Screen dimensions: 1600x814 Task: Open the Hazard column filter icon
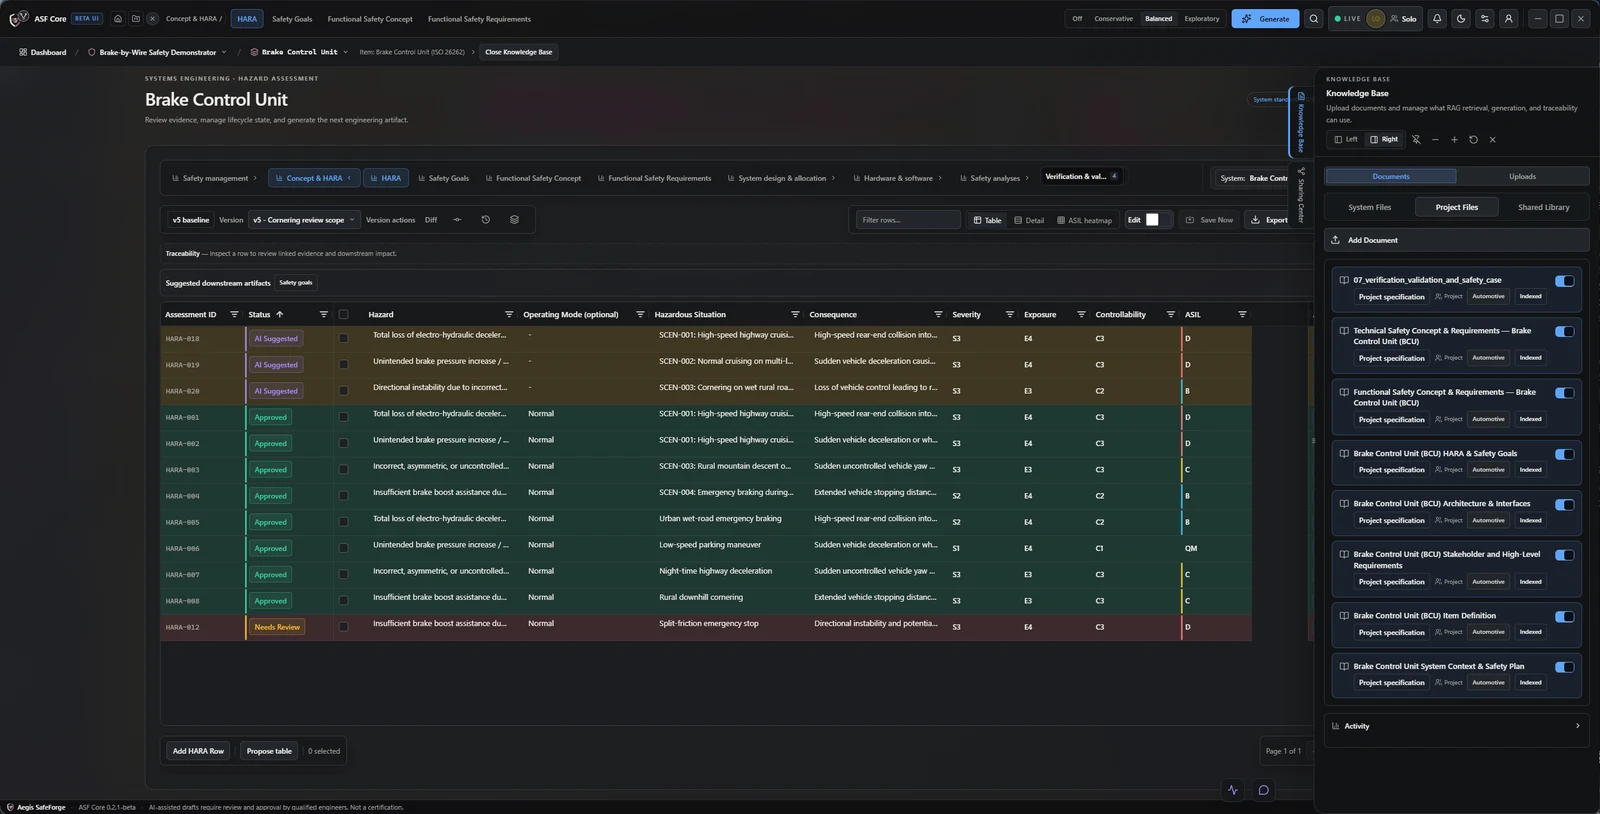(x=508, y=314)
